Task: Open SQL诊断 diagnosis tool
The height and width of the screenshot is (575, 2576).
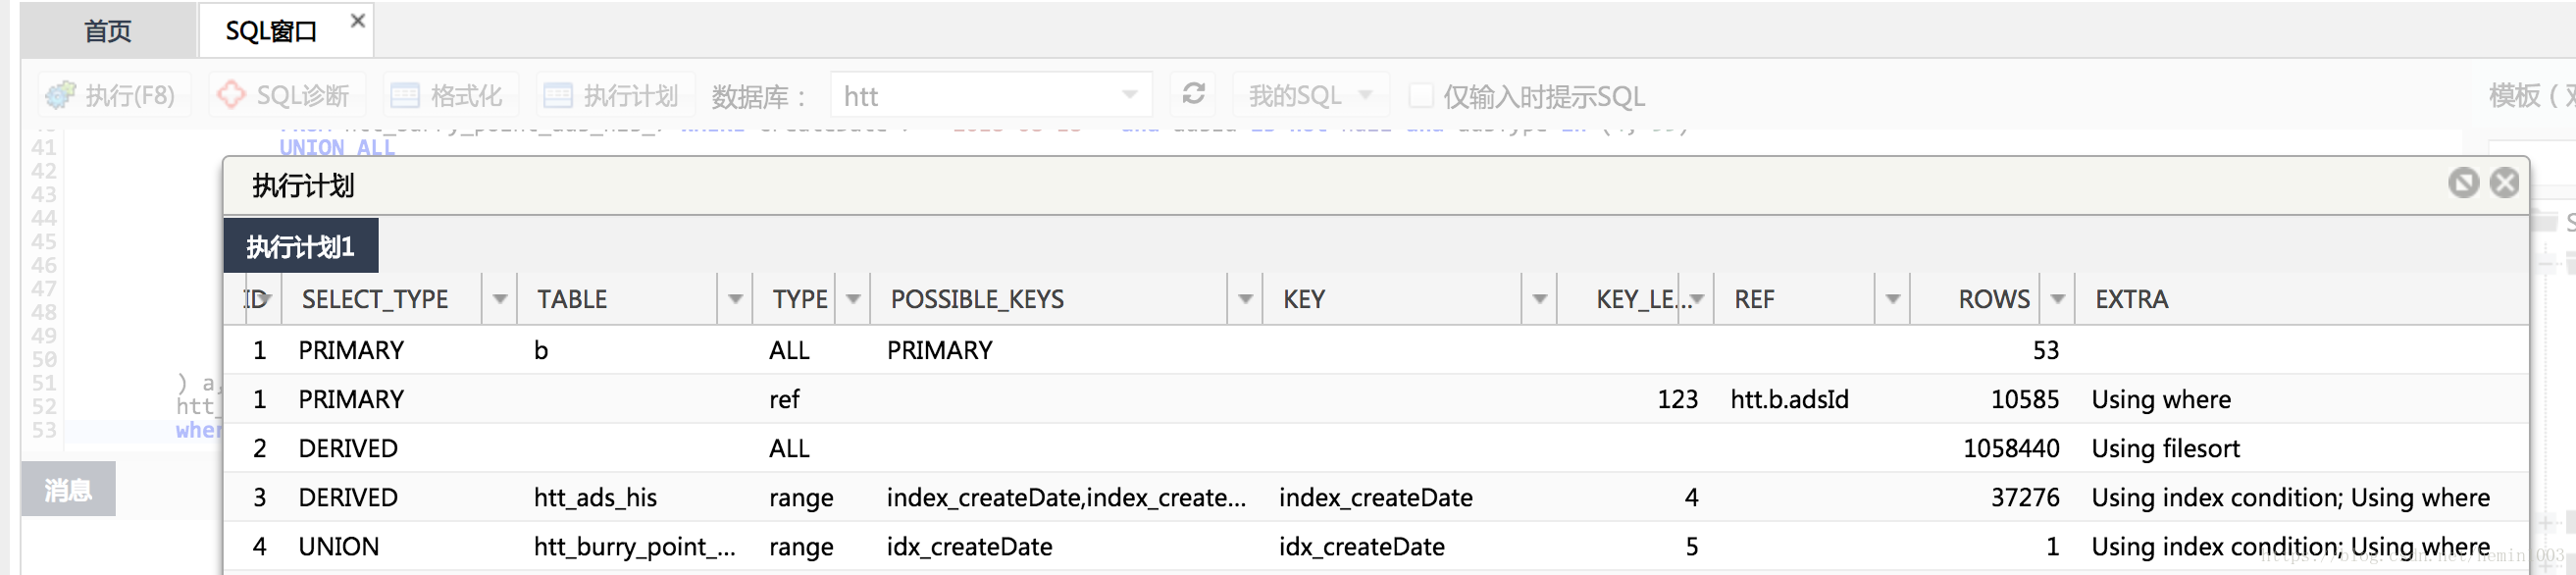Action: (x=286, y=95)
